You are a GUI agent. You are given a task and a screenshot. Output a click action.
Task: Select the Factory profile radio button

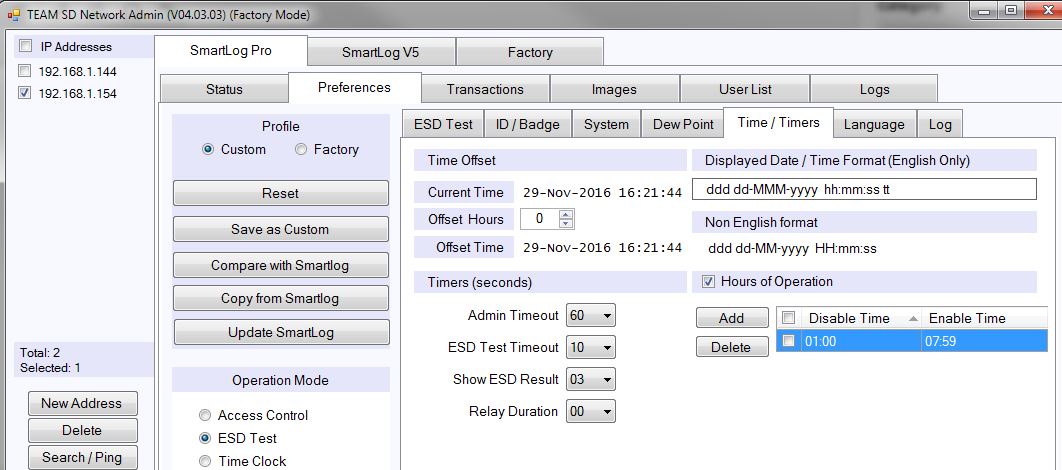[301, 150]
